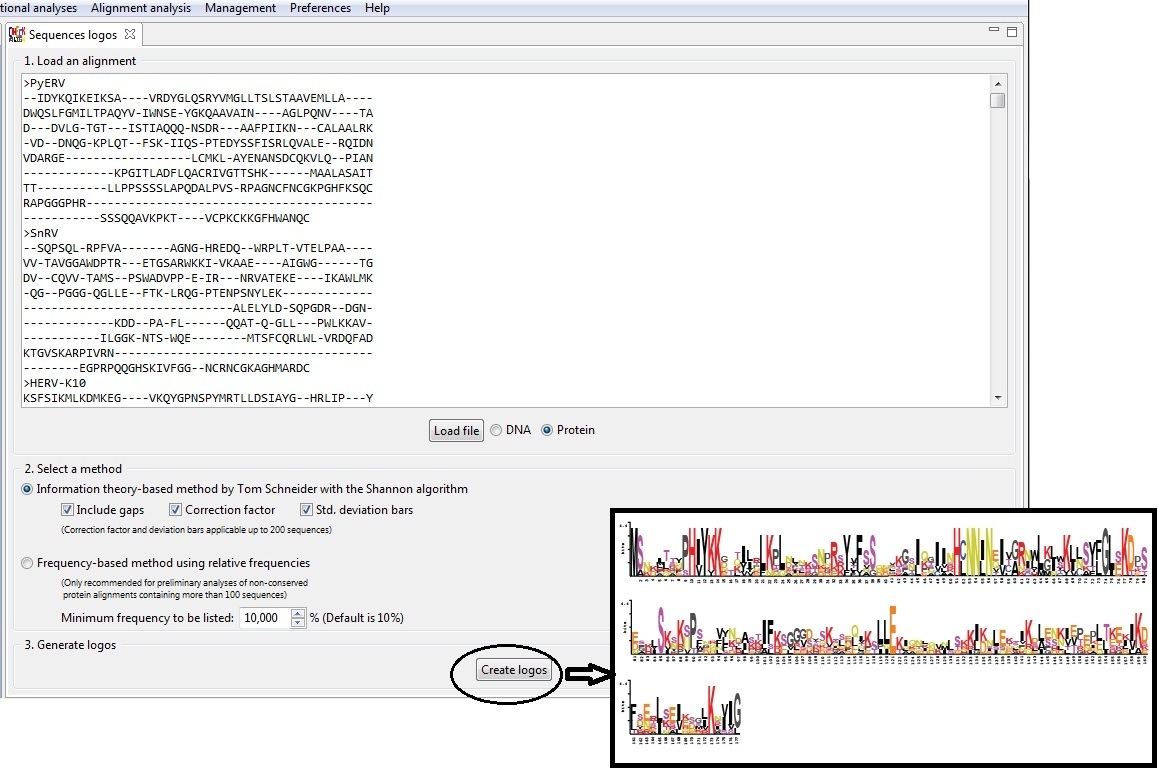
Task: Open the Preferences menu
Action: point(320,8)
